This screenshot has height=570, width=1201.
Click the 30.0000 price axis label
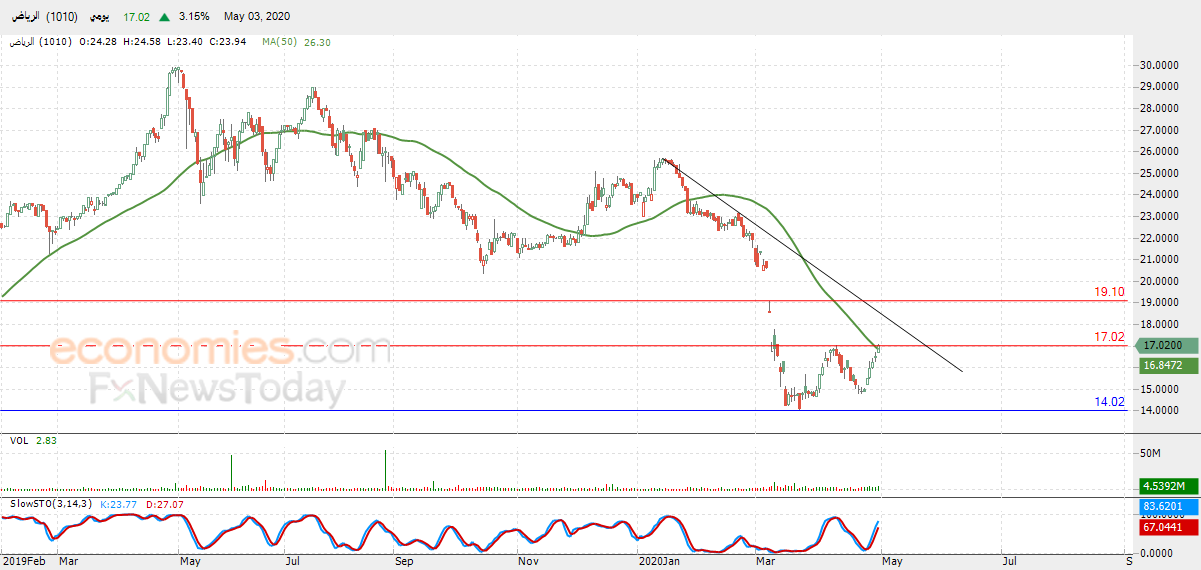1160,65
